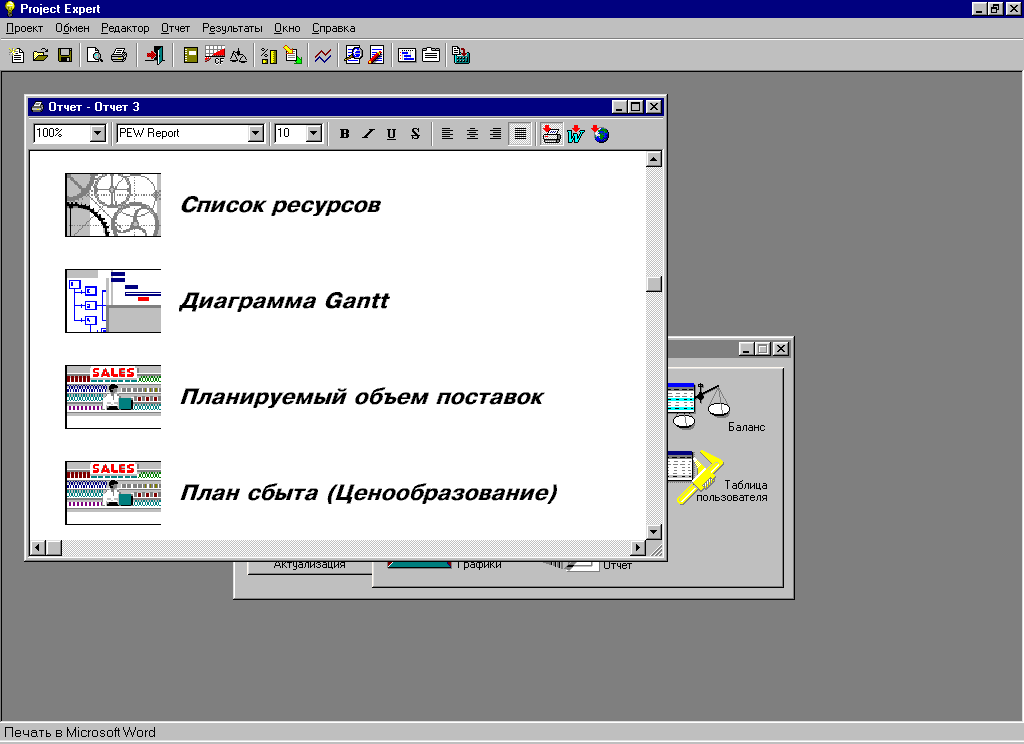Image resolution: width=1024 pixels, height=744 pixels.
Task: Click the report scroll up arrow
Action: pos(654,159)
